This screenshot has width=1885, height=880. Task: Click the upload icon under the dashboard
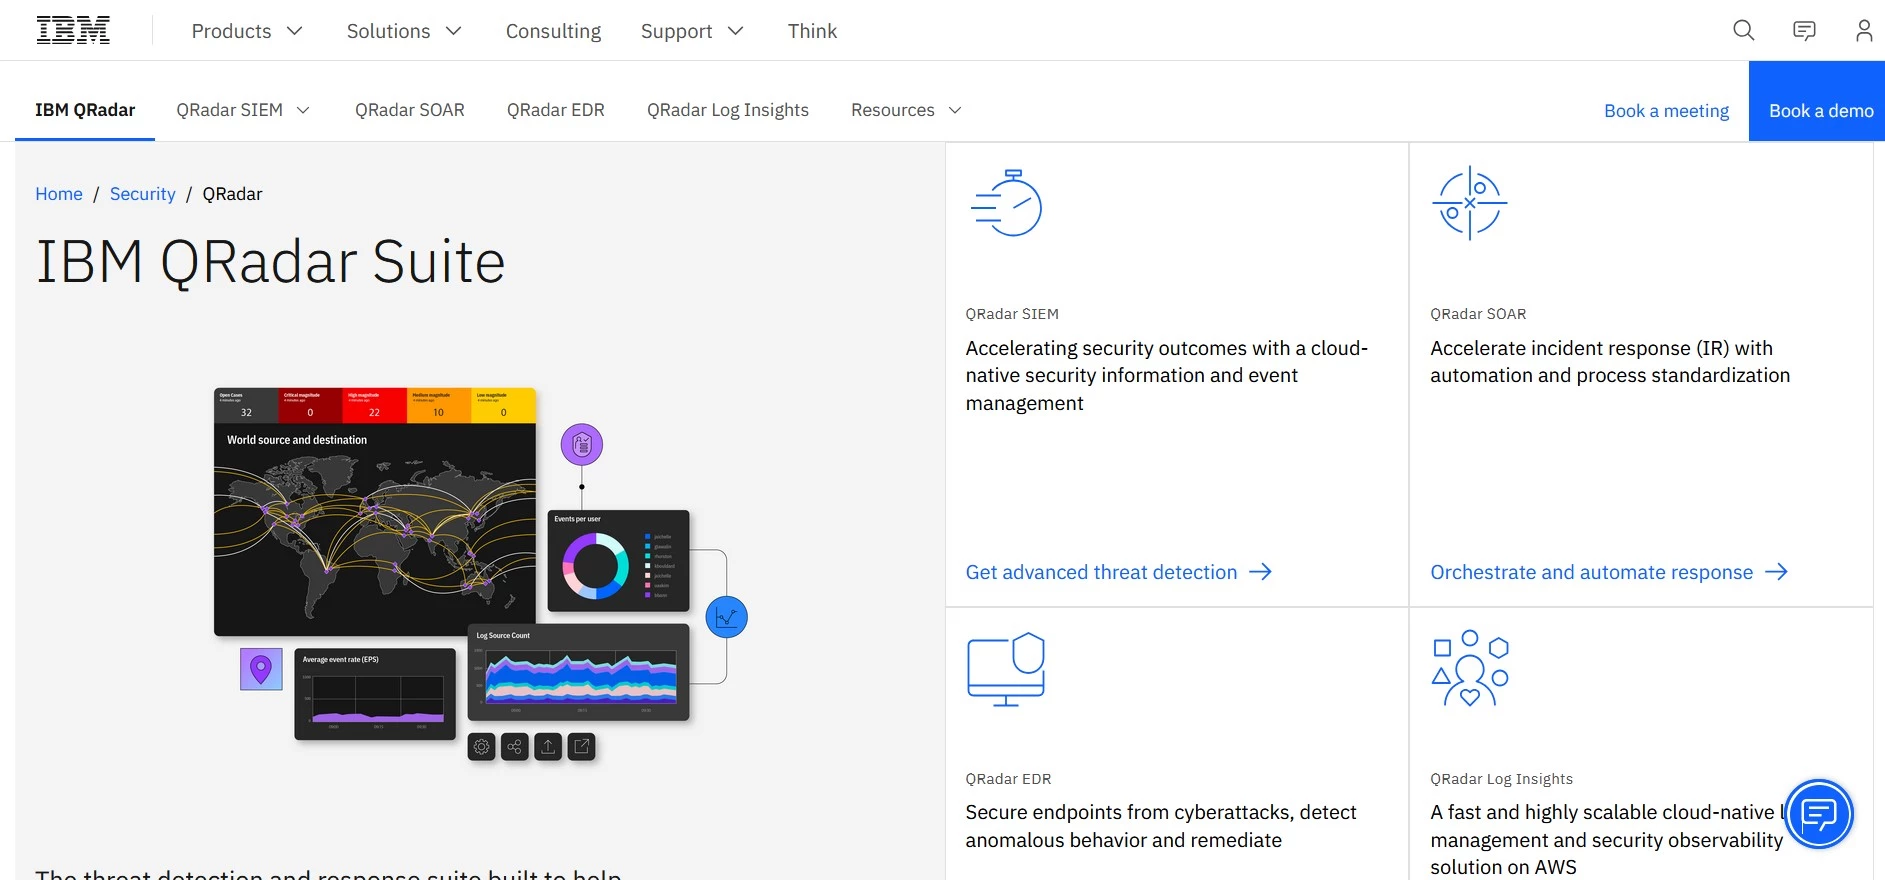click(548, 747)
